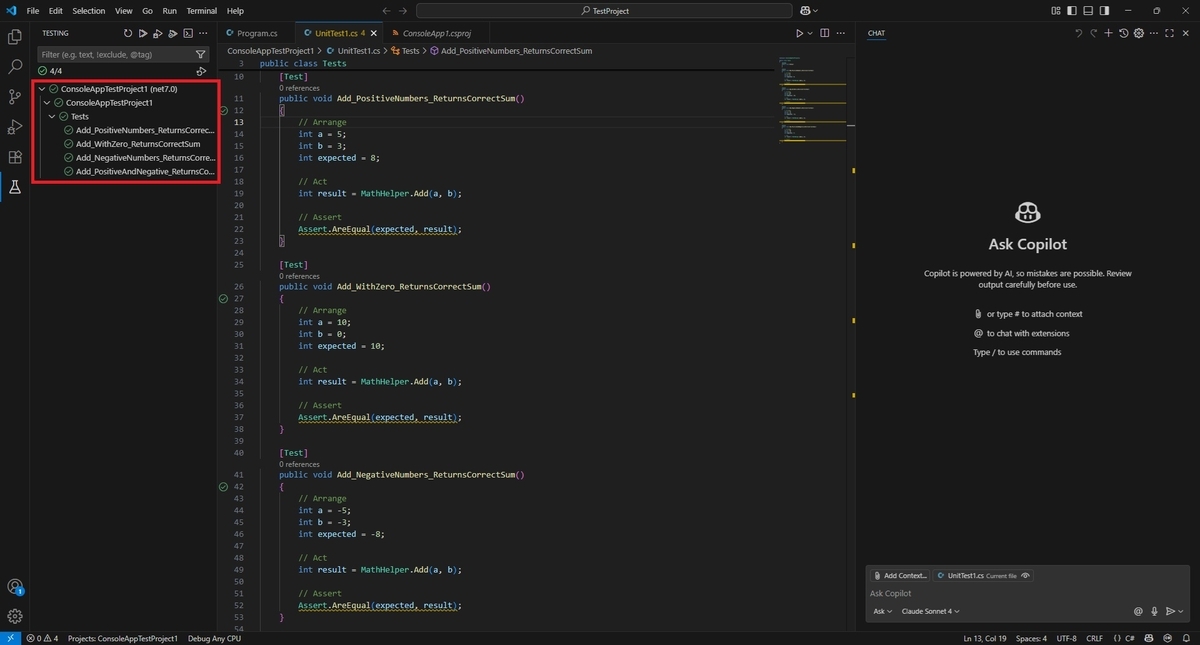This screenshot has width=1200, height=645.
Task: Split the editor to the right
Action: [825, 33]
